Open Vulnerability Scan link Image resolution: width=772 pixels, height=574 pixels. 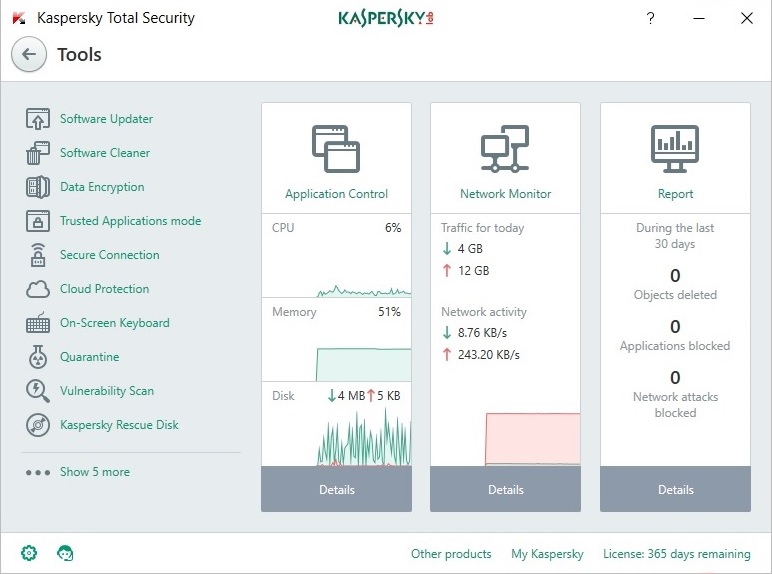(107, 391)
